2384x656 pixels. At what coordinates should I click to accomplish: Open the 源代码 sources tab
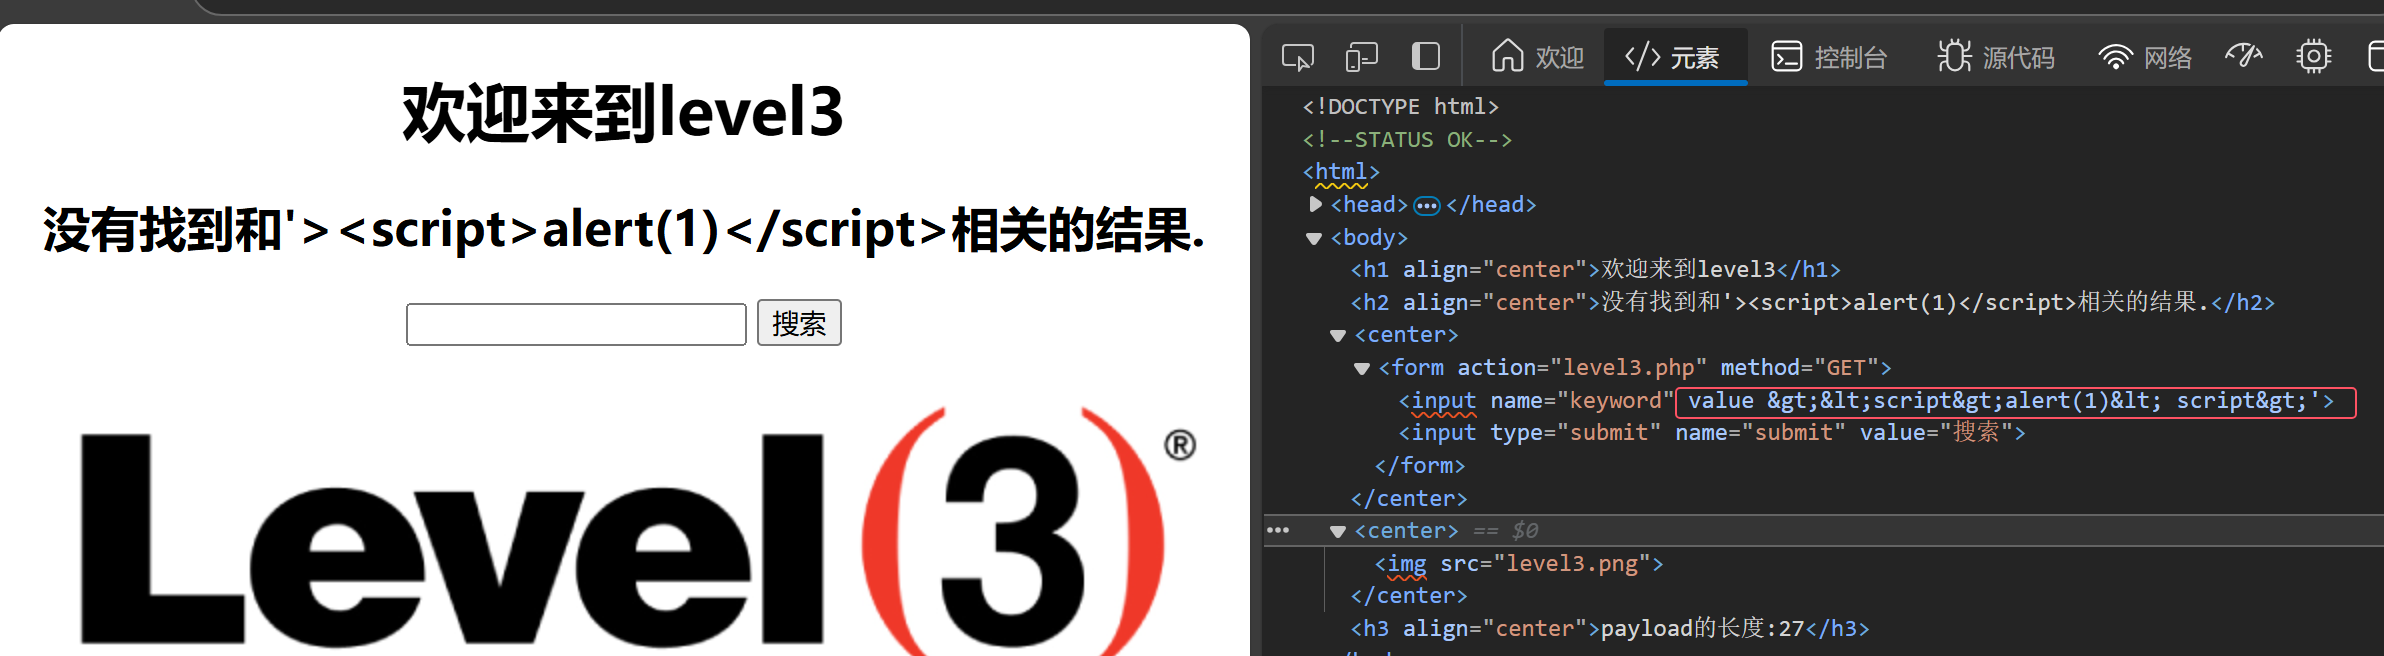click(x=1996, y=57)
